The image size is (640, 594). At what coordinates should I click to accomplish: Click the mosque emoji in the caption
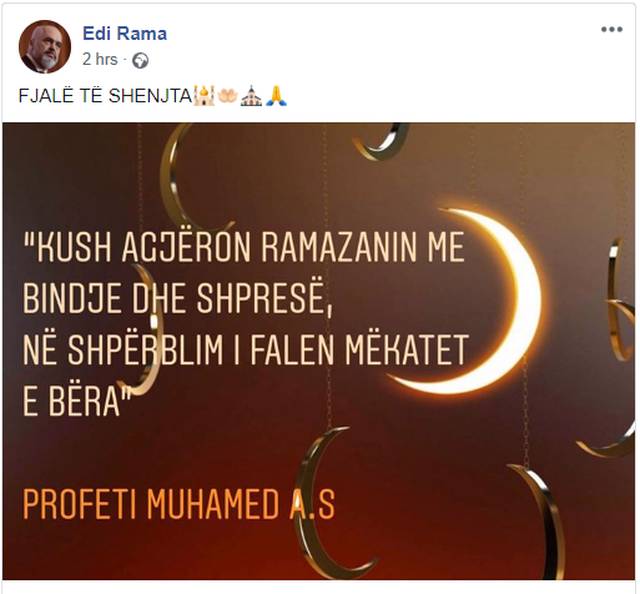[204, 96]
